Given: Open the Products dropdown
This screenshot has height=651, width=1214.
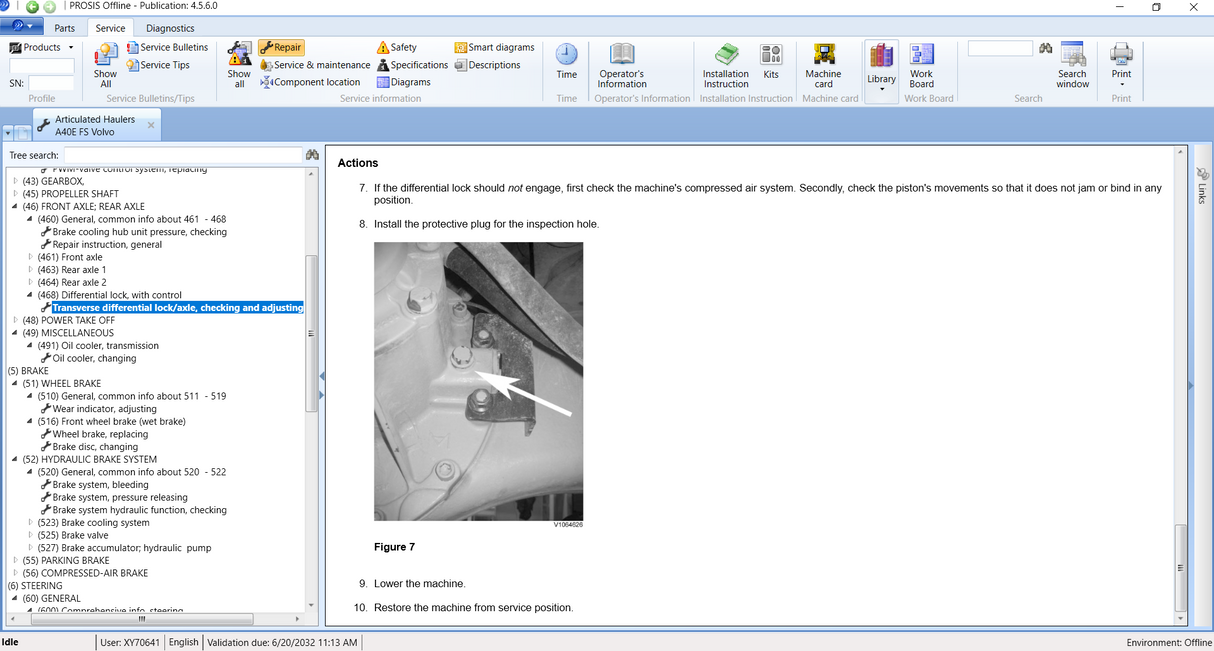Looking at the screenshot, I should pyautogui.click(x=42, y=47).
